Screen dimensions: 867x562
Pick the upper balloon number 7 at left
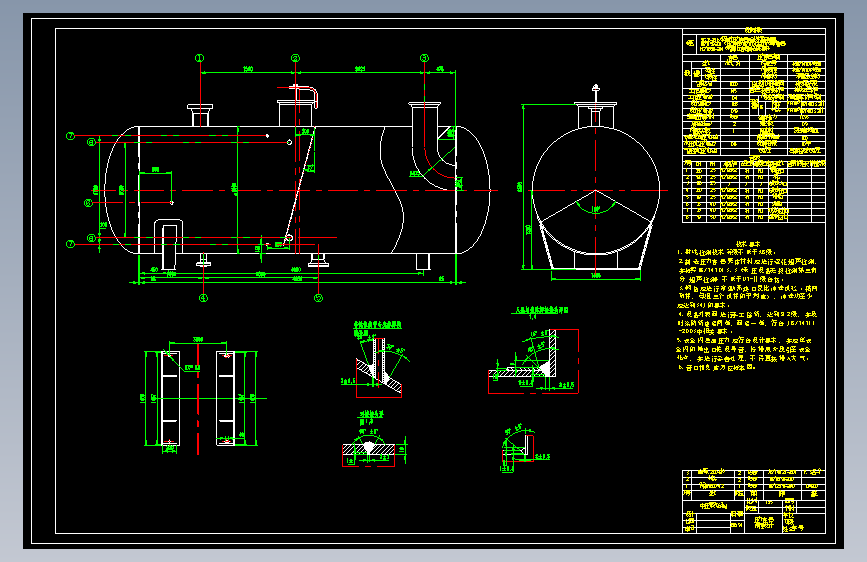tap(70, 136)
